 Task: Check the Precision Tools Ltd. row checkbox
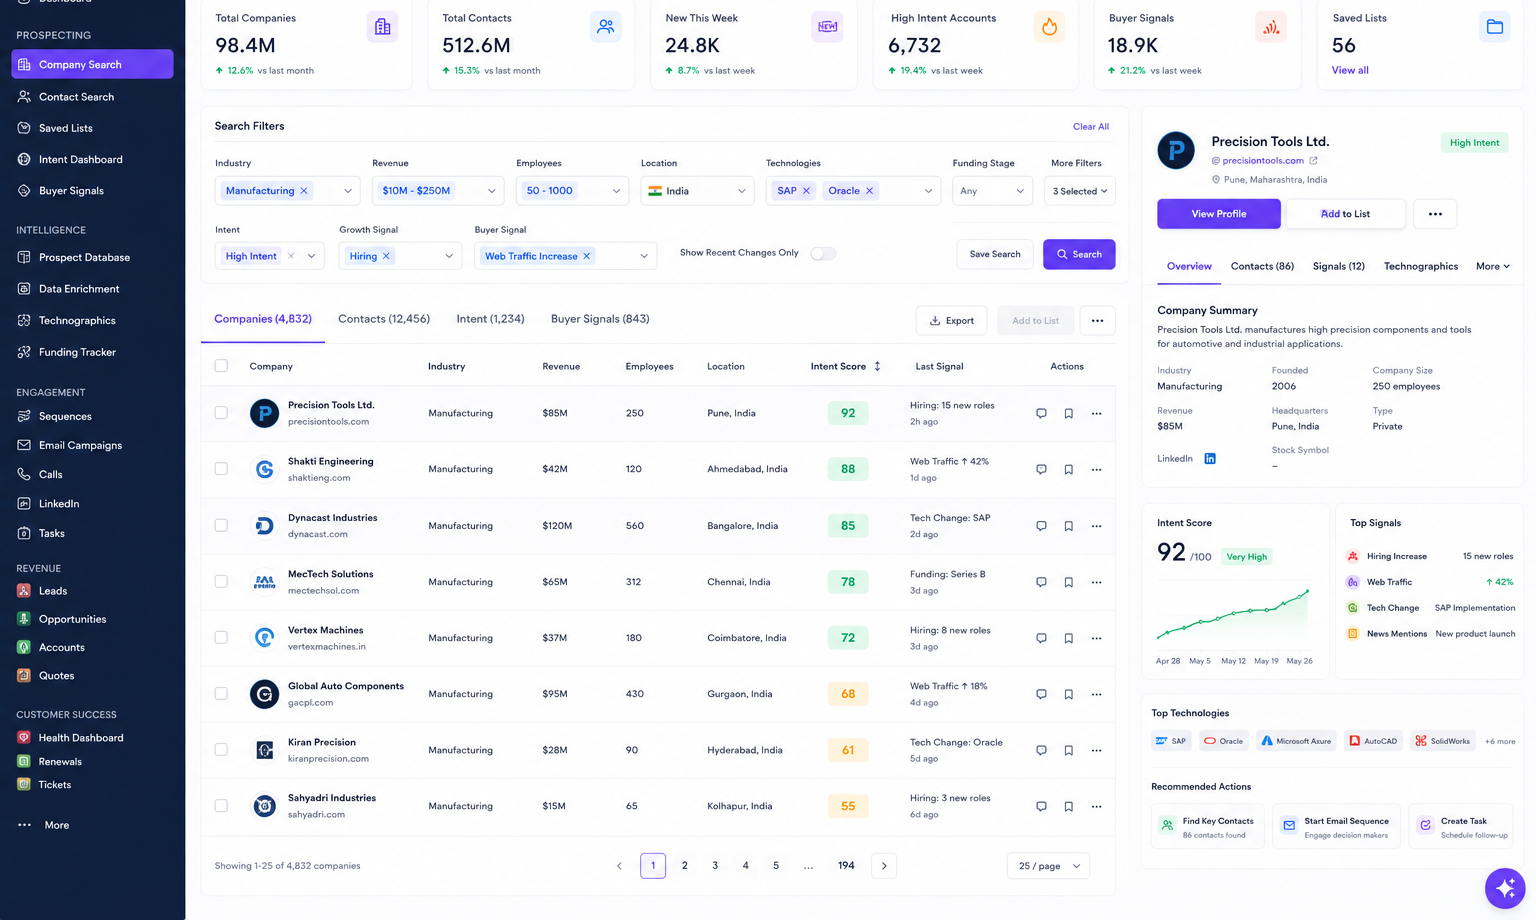click(x=221, y=413)
